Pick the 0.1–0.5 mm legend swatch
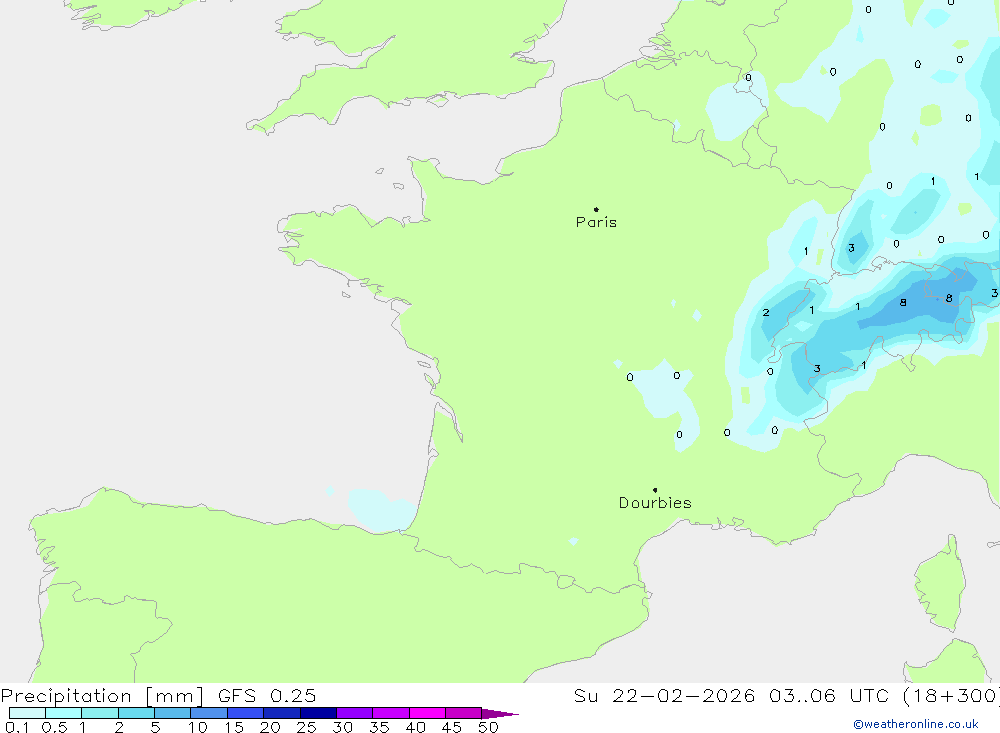Viewport: 1000px width, 733px height. [27, 713]
